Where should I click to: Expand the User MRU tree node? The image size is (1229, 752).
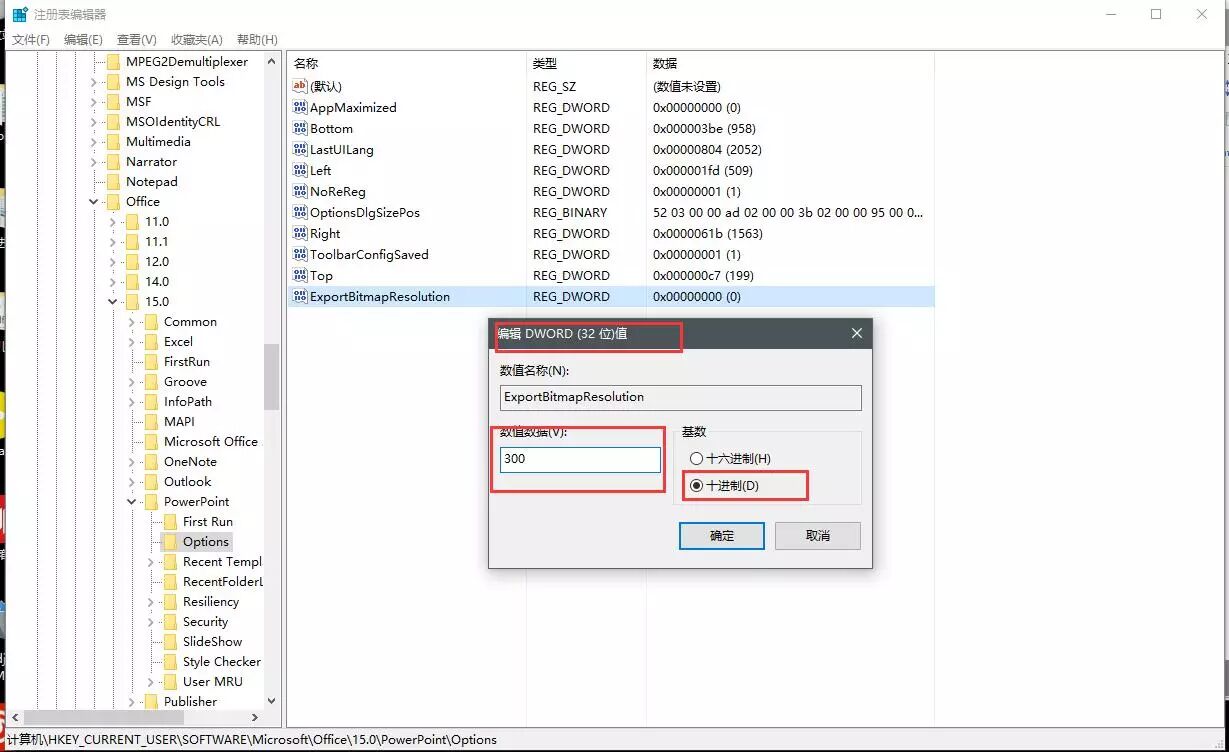click(x=151, y=681)
